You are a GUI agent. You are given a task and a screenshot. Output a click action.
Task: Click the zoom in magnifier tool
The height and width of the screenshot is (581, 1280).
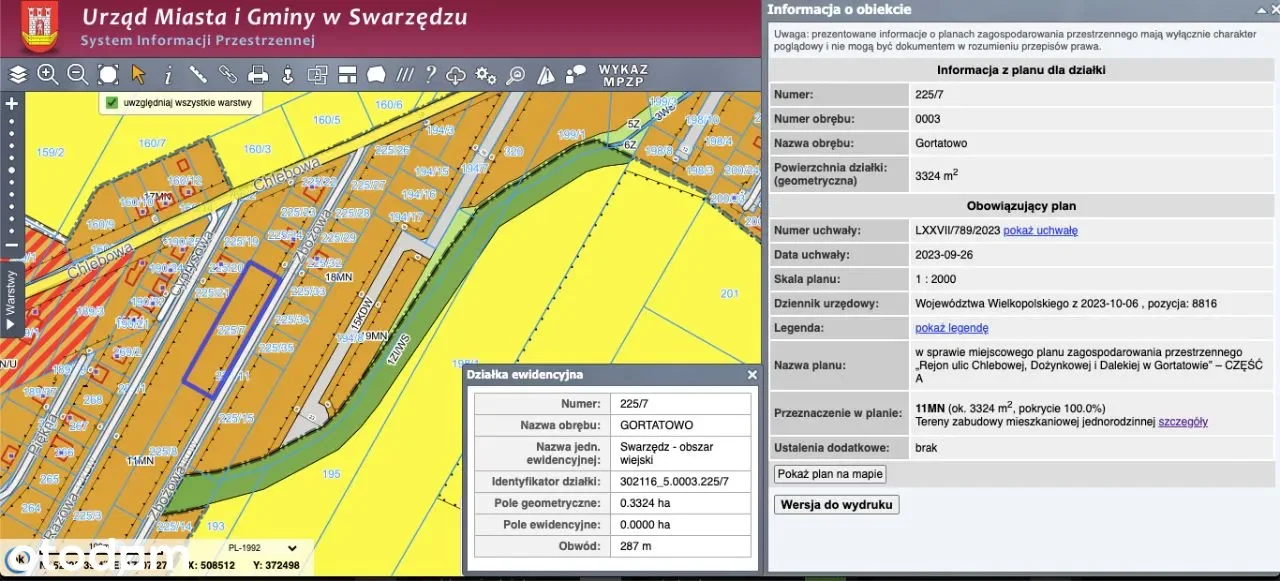click(x=47, y=74)
